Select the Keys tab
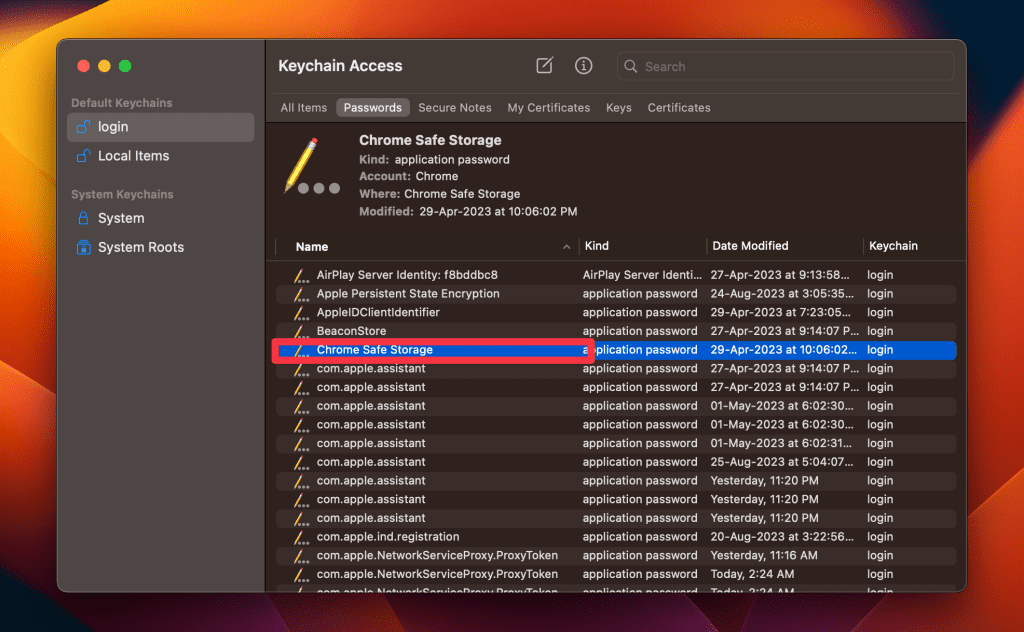This screenshot has height=632, width=1024. (618, 108)
